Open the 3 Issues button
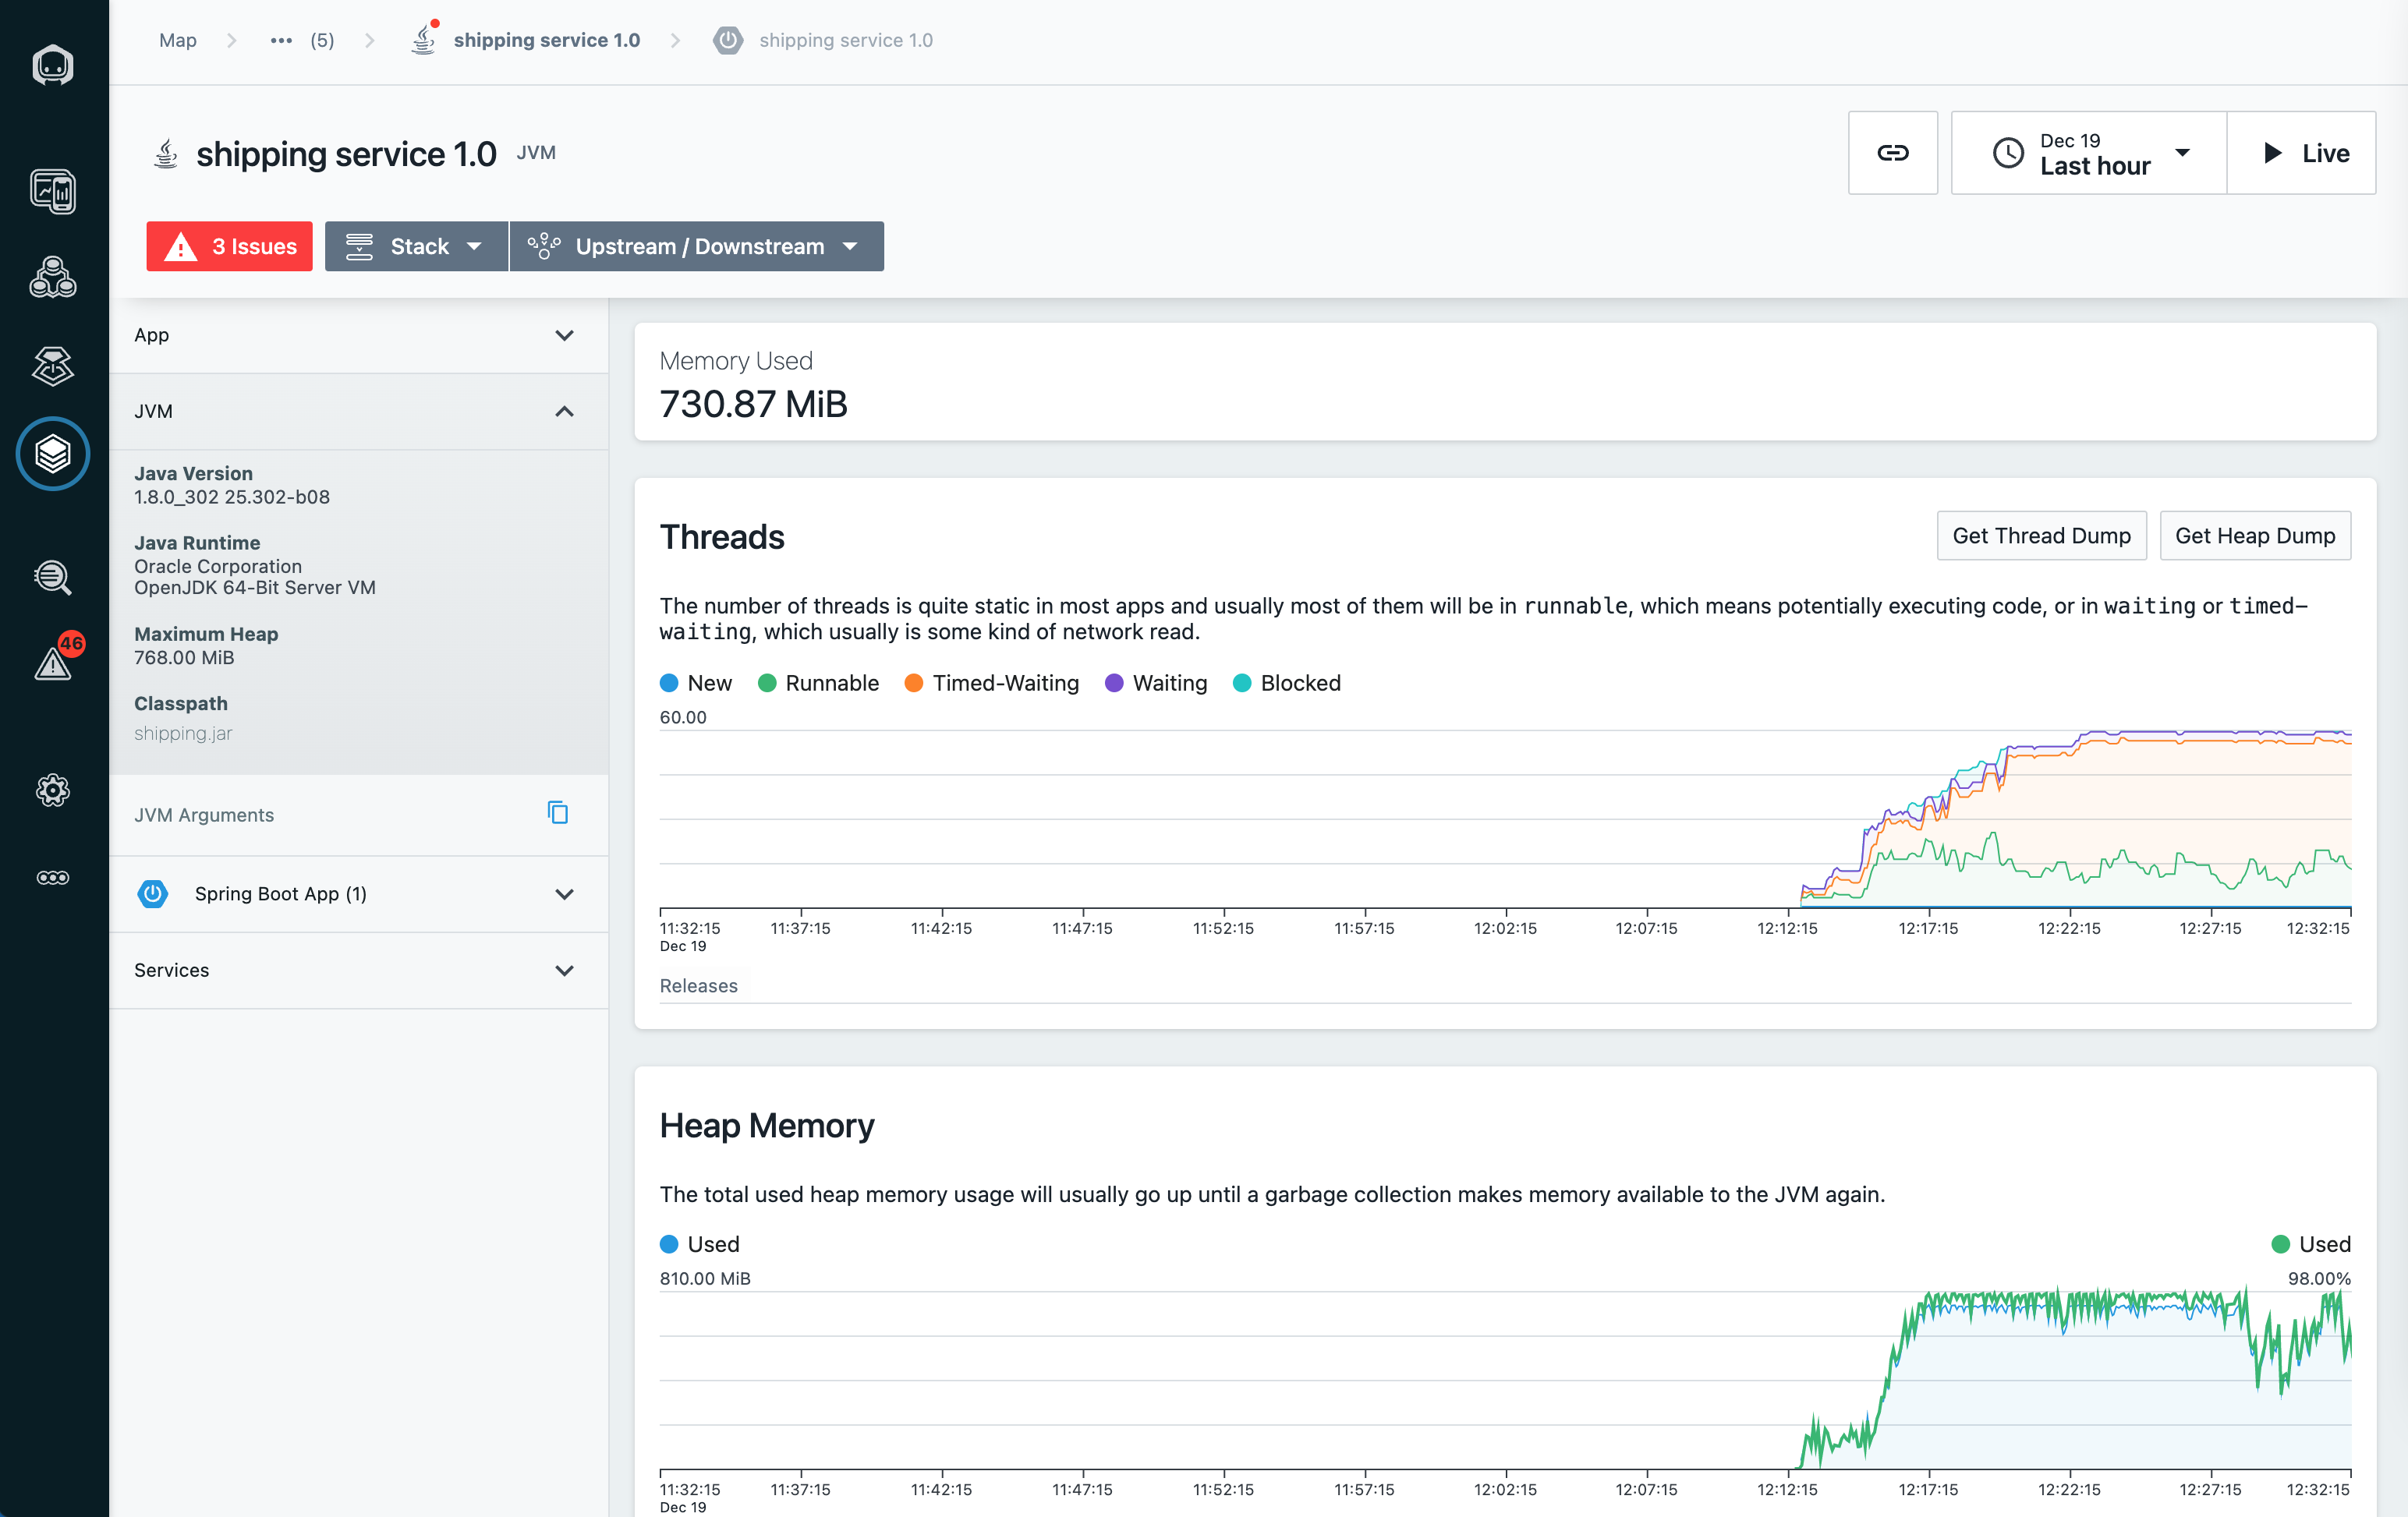This screenshot has height=1517, width=2408. 229,246
